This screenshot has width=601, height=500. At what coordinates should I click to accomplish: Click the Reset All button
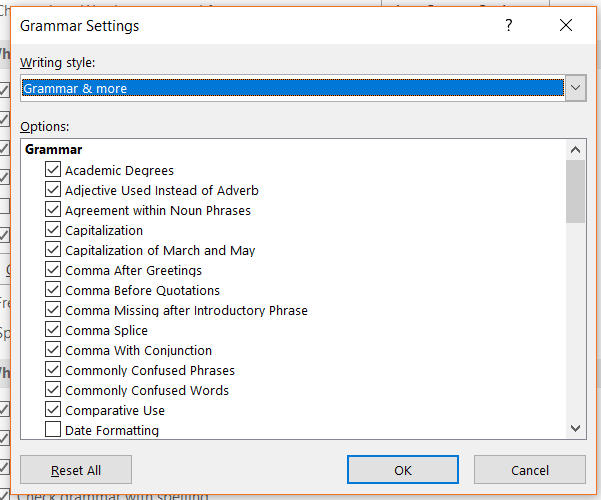(x=76, y=470)
